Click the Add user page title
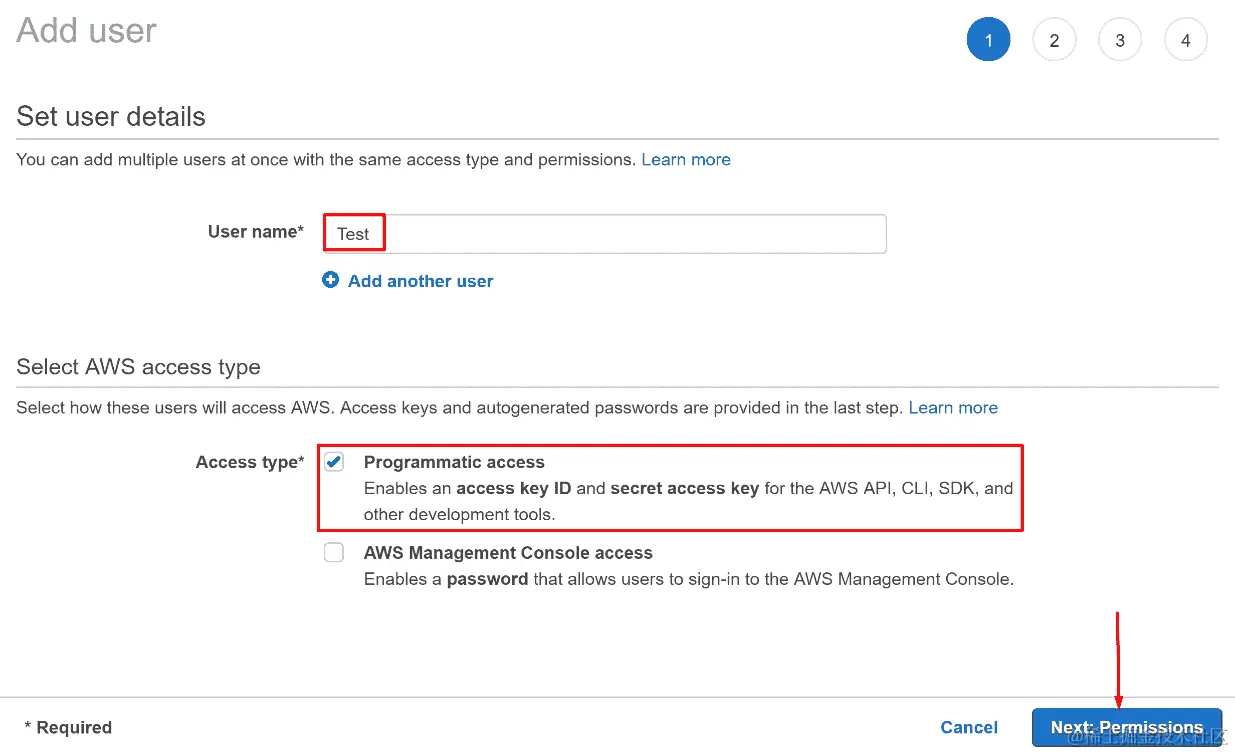Viewport: 1235px width, 754px height. tap(87, 30)
